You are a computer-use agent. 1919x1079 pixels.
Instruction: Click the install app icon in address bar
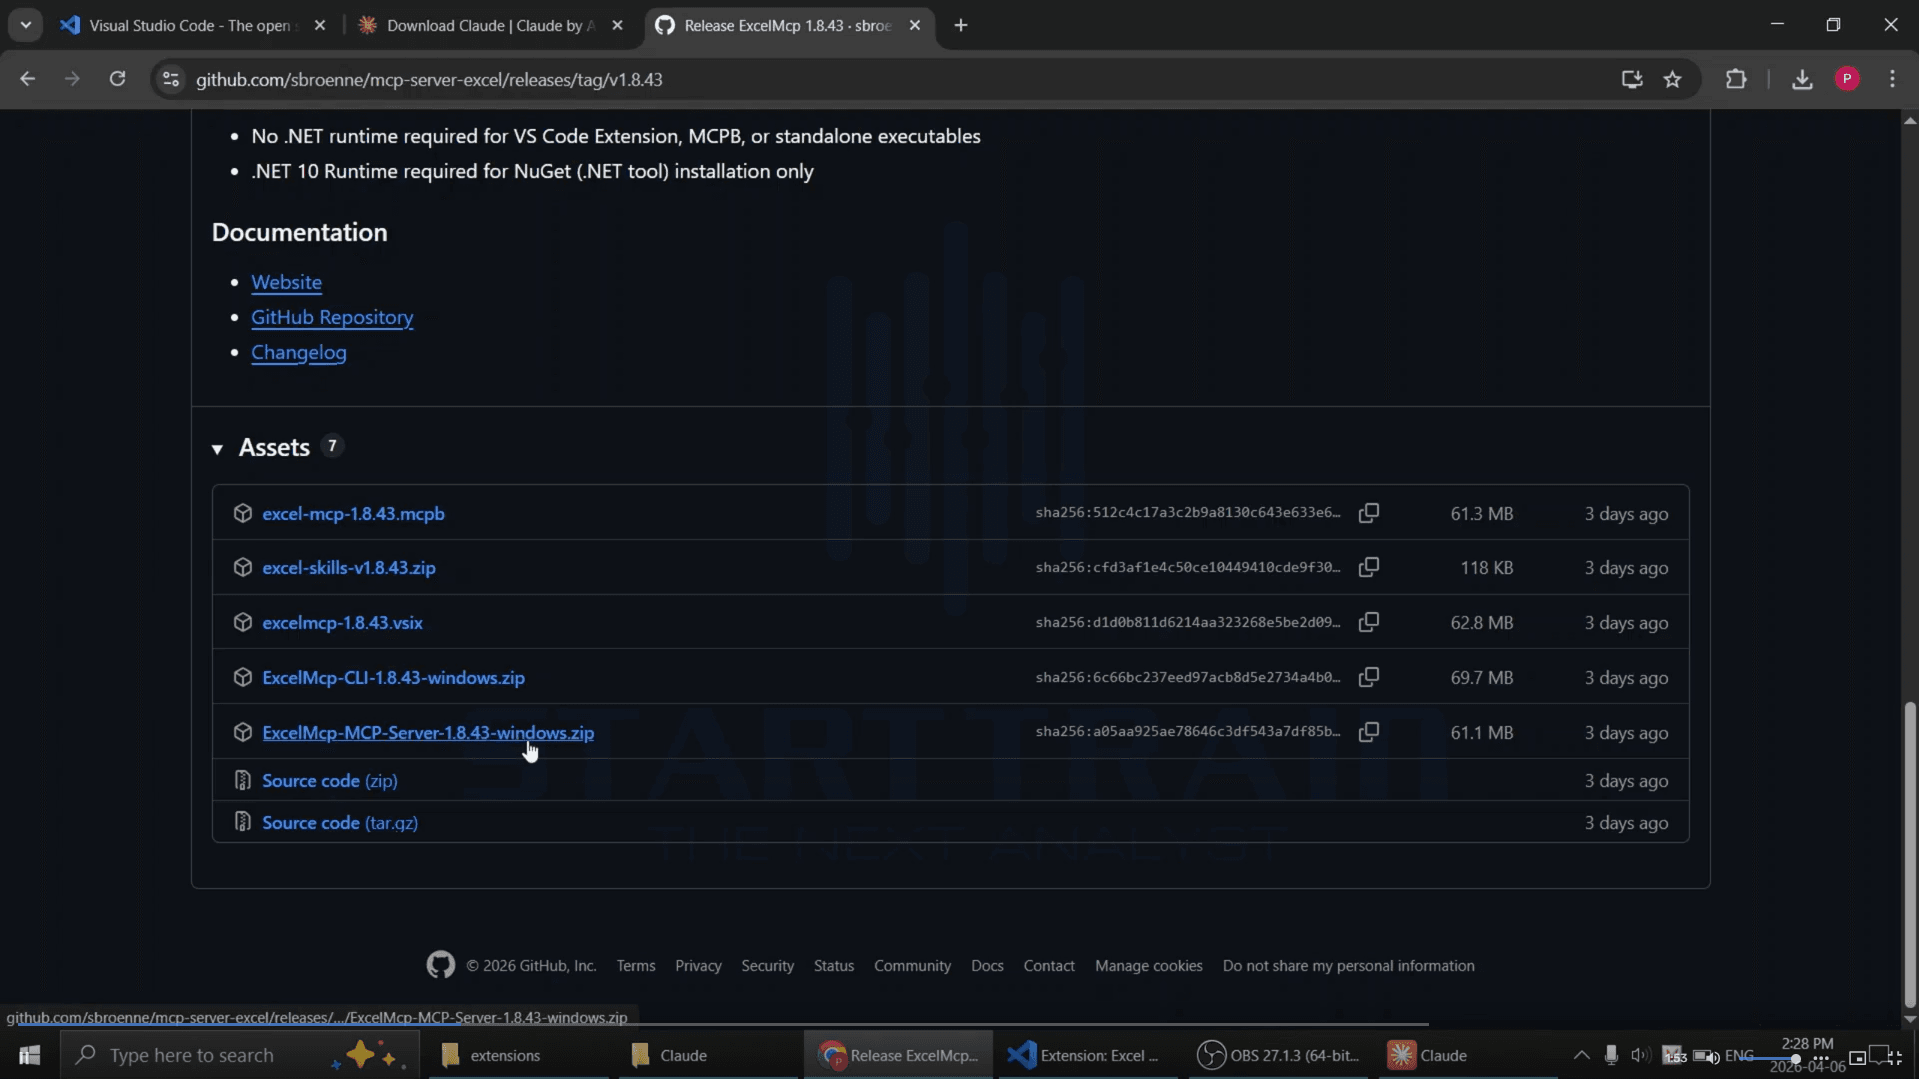(x=1632, y=79)
